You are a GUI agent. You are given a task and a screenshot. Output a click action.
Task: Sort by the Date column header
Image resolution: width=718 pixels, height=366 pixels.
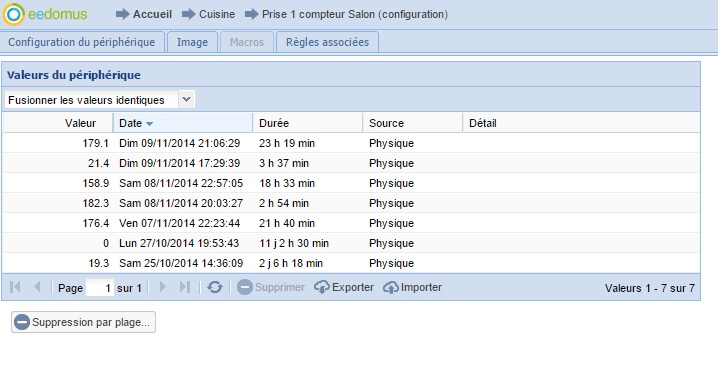pyautogui.click(x=183, y=123)
